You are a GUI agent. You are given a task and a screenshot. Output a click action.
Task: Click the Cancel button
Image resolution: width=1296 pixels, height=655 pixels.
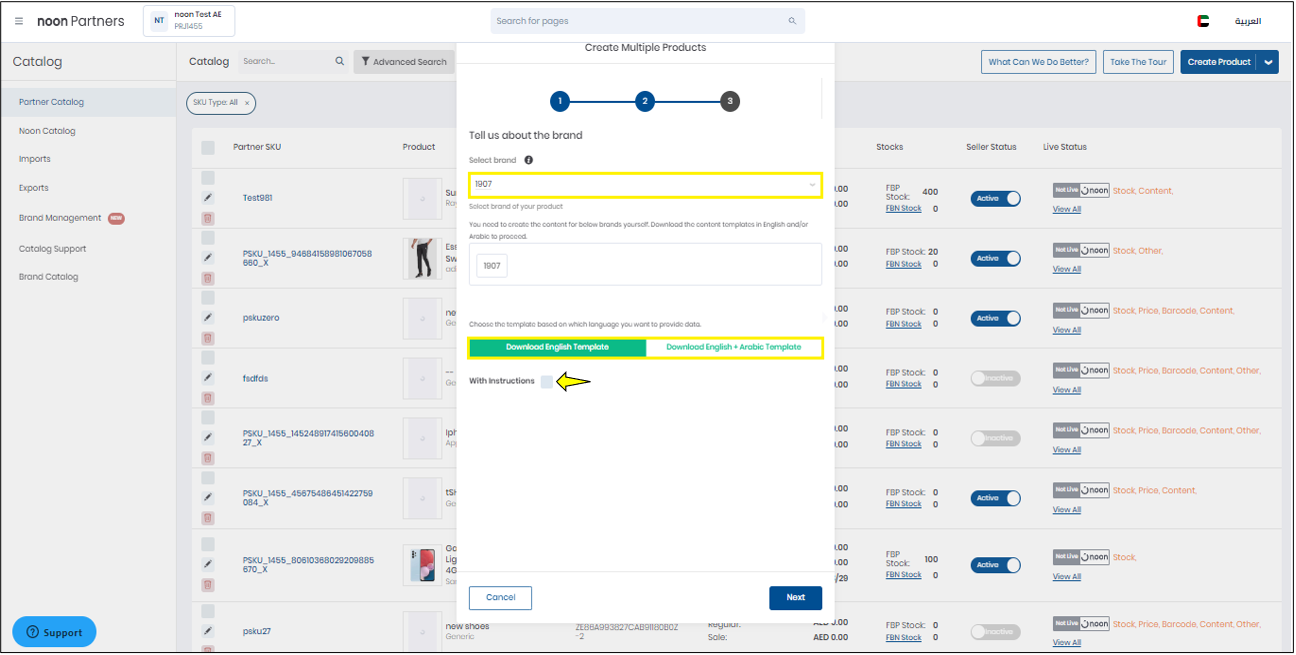click(500, 598)
